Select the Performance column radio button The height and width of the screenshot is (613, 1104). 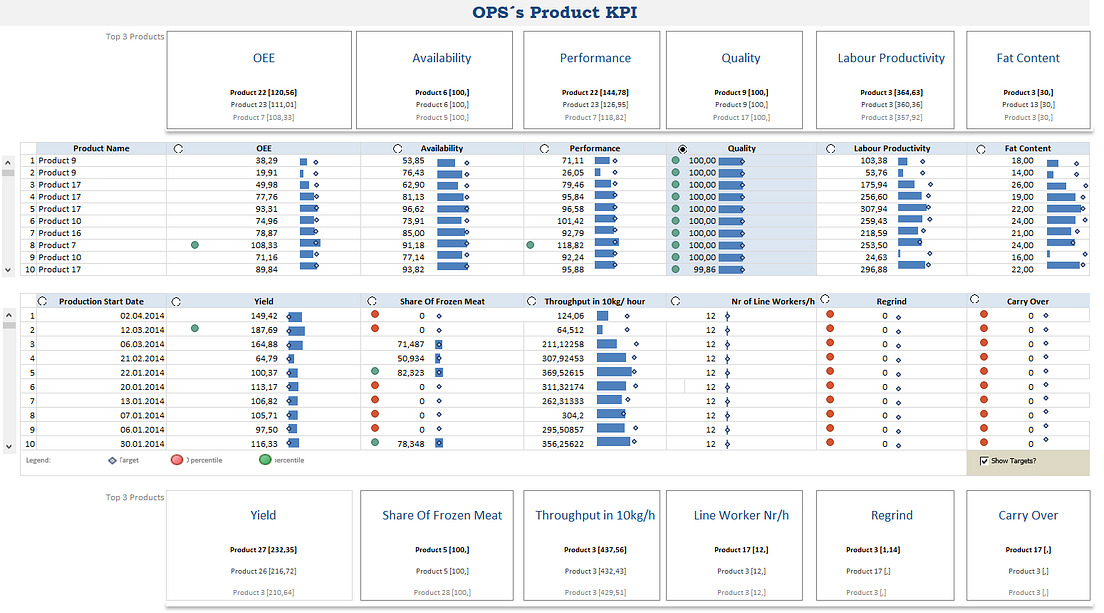pyautogui.click(x=544, y=148)
